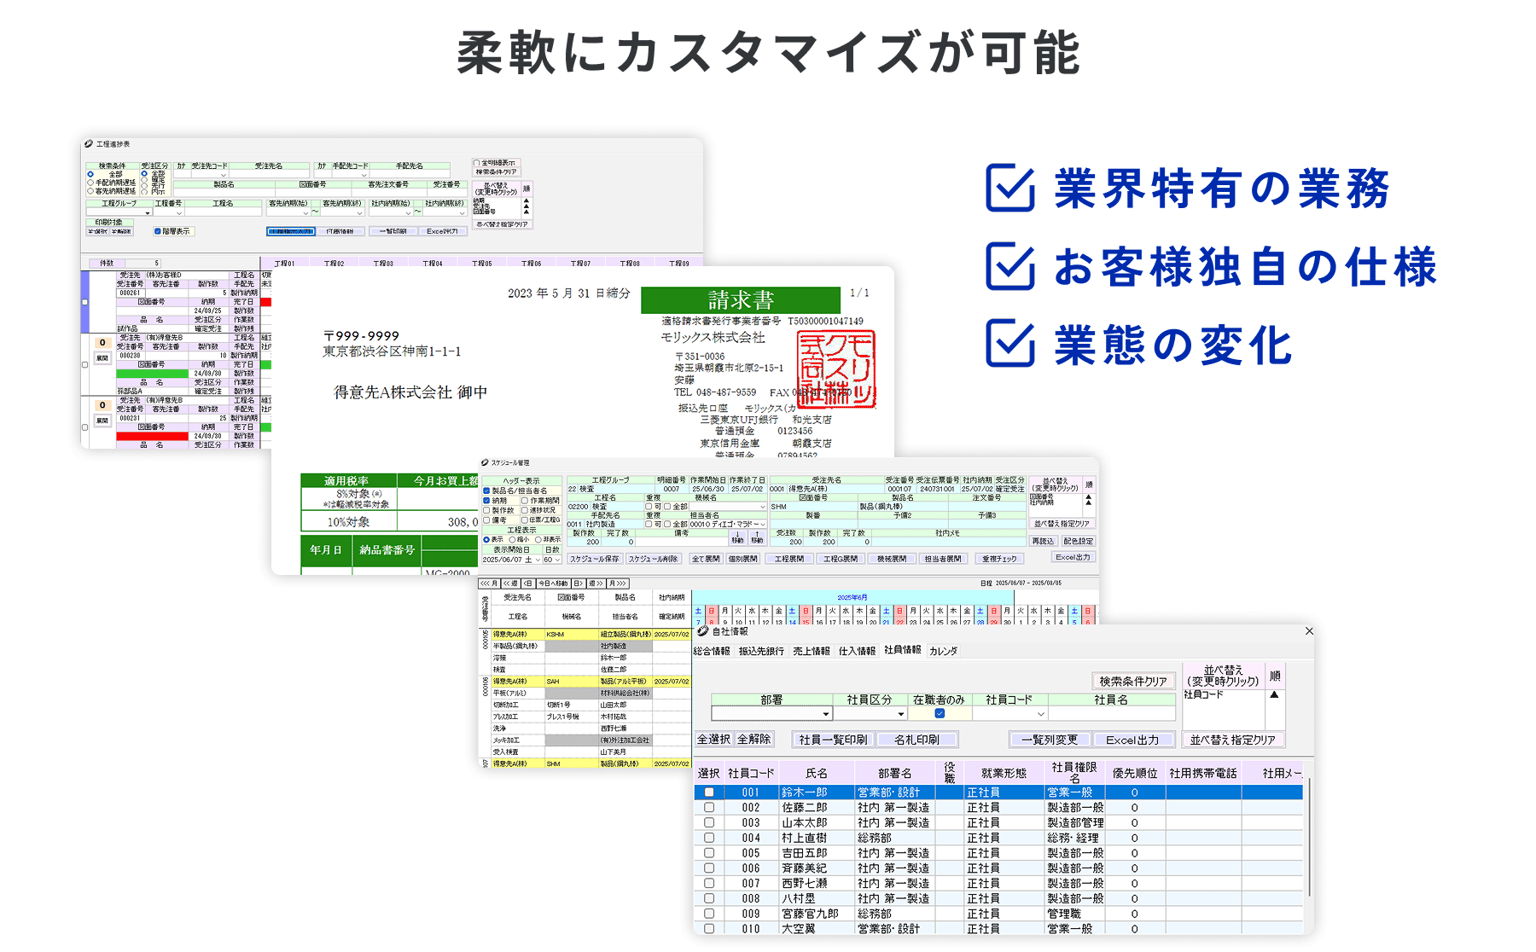Toggle the 社員コード sort order arrow
The width and height of the screenshot is (1536, 952).
click(x=1274, y=695)
